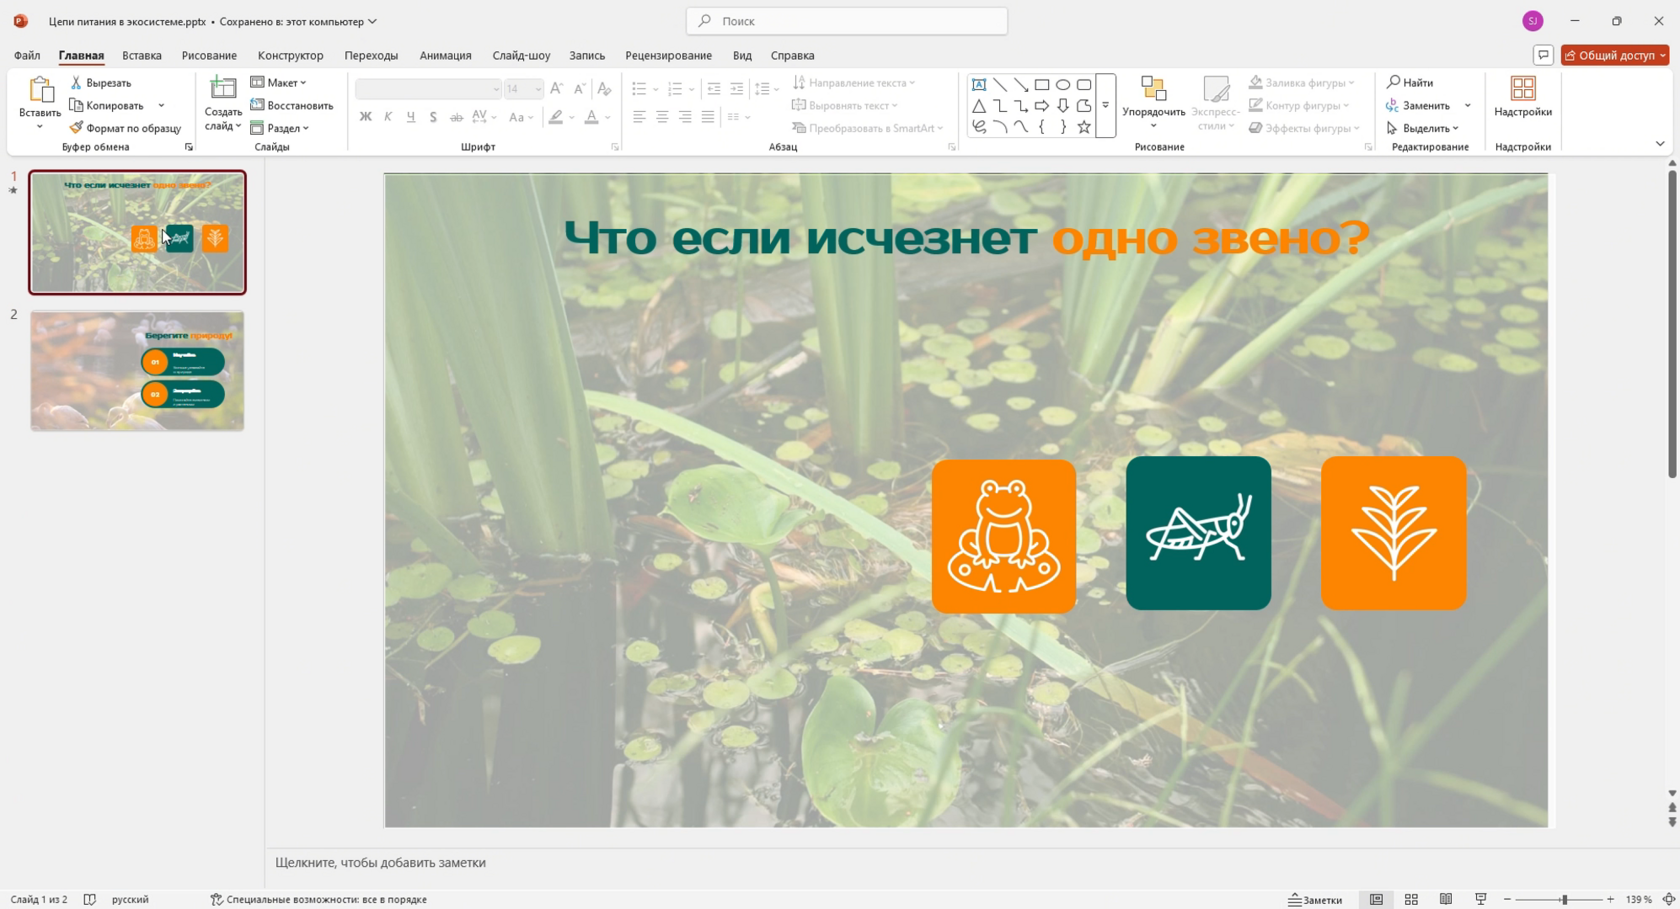Open the font size combo box
This screenshot has height=909, width=1680.
click(524, 89)
